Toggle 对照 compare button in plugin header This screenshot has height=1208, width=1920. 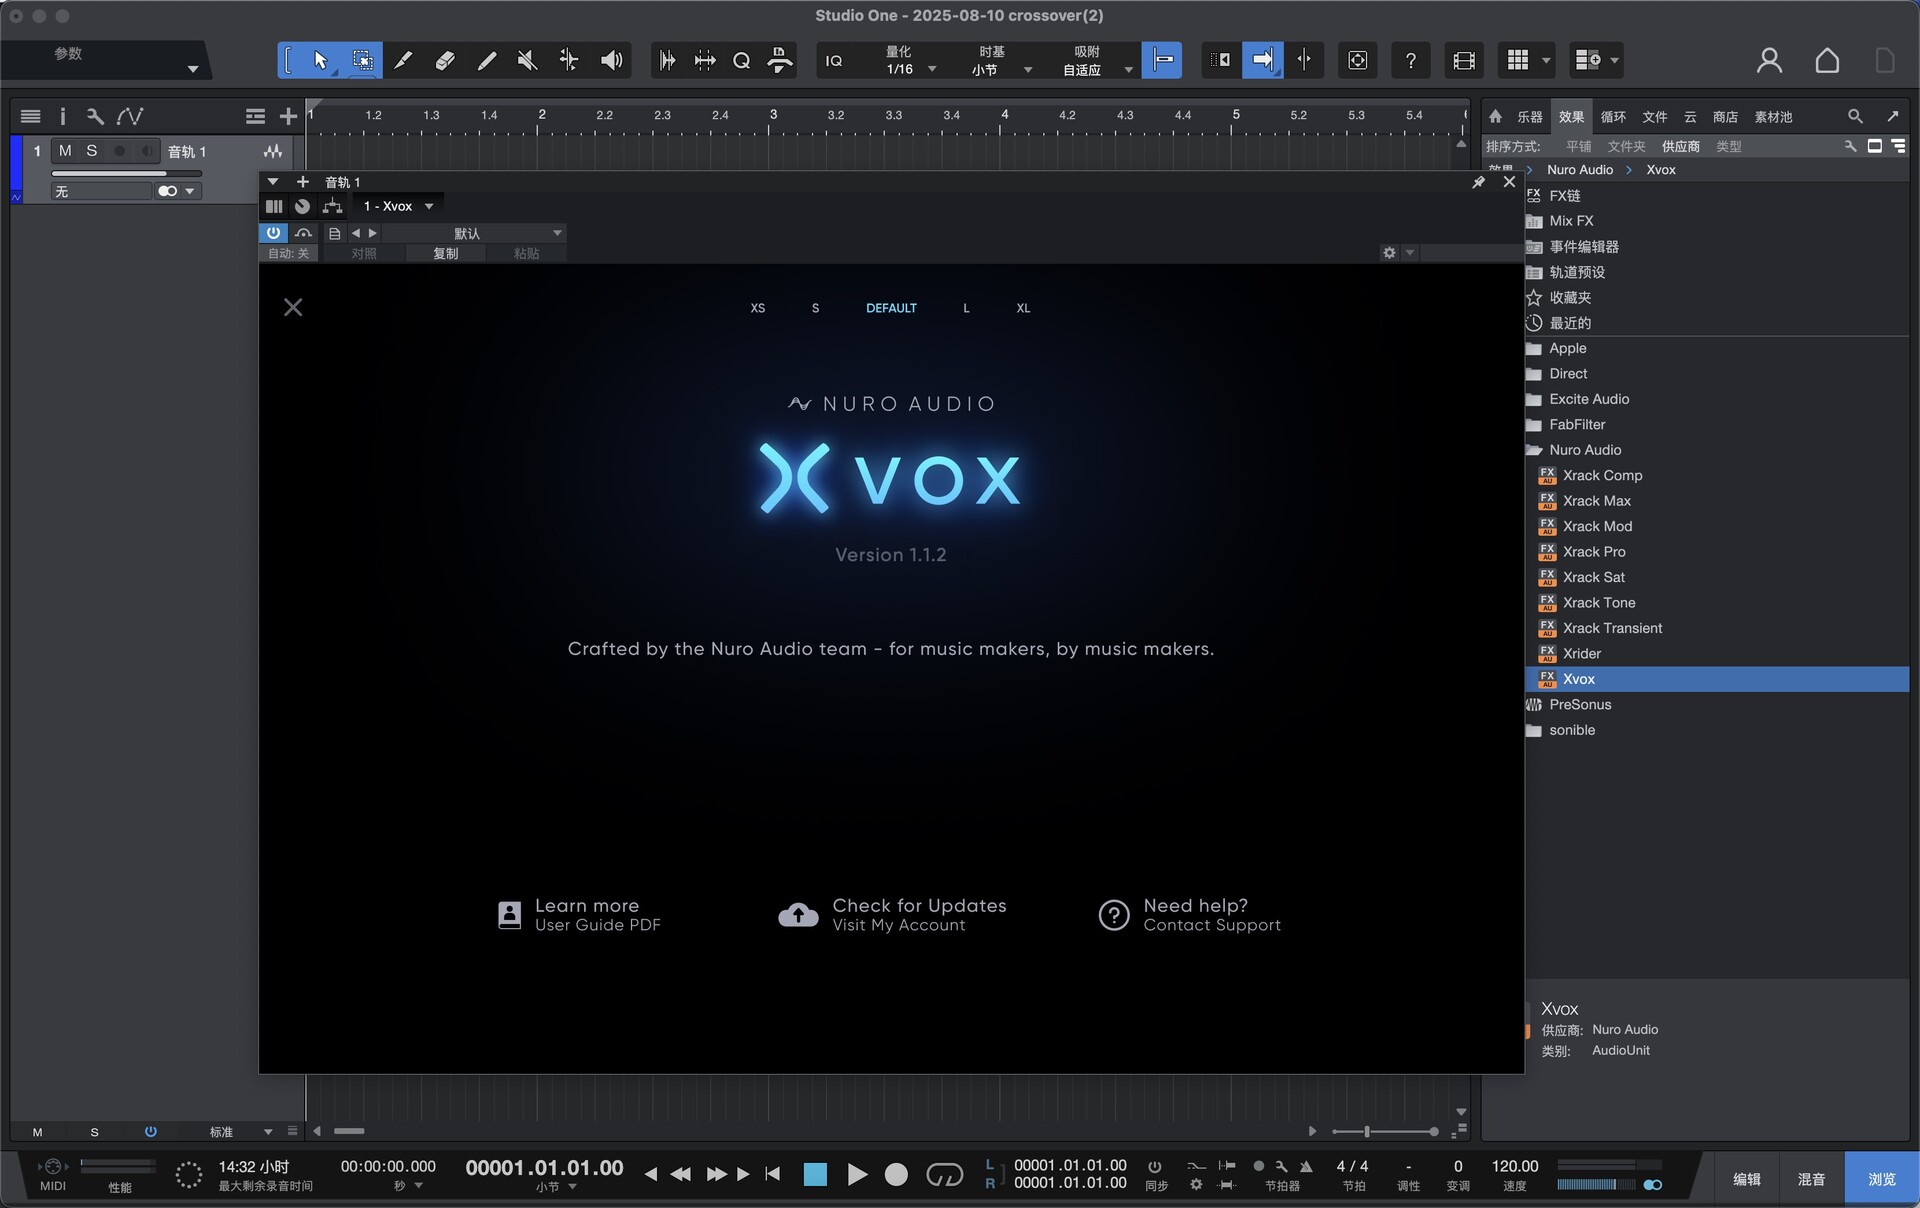coord(364,254)
